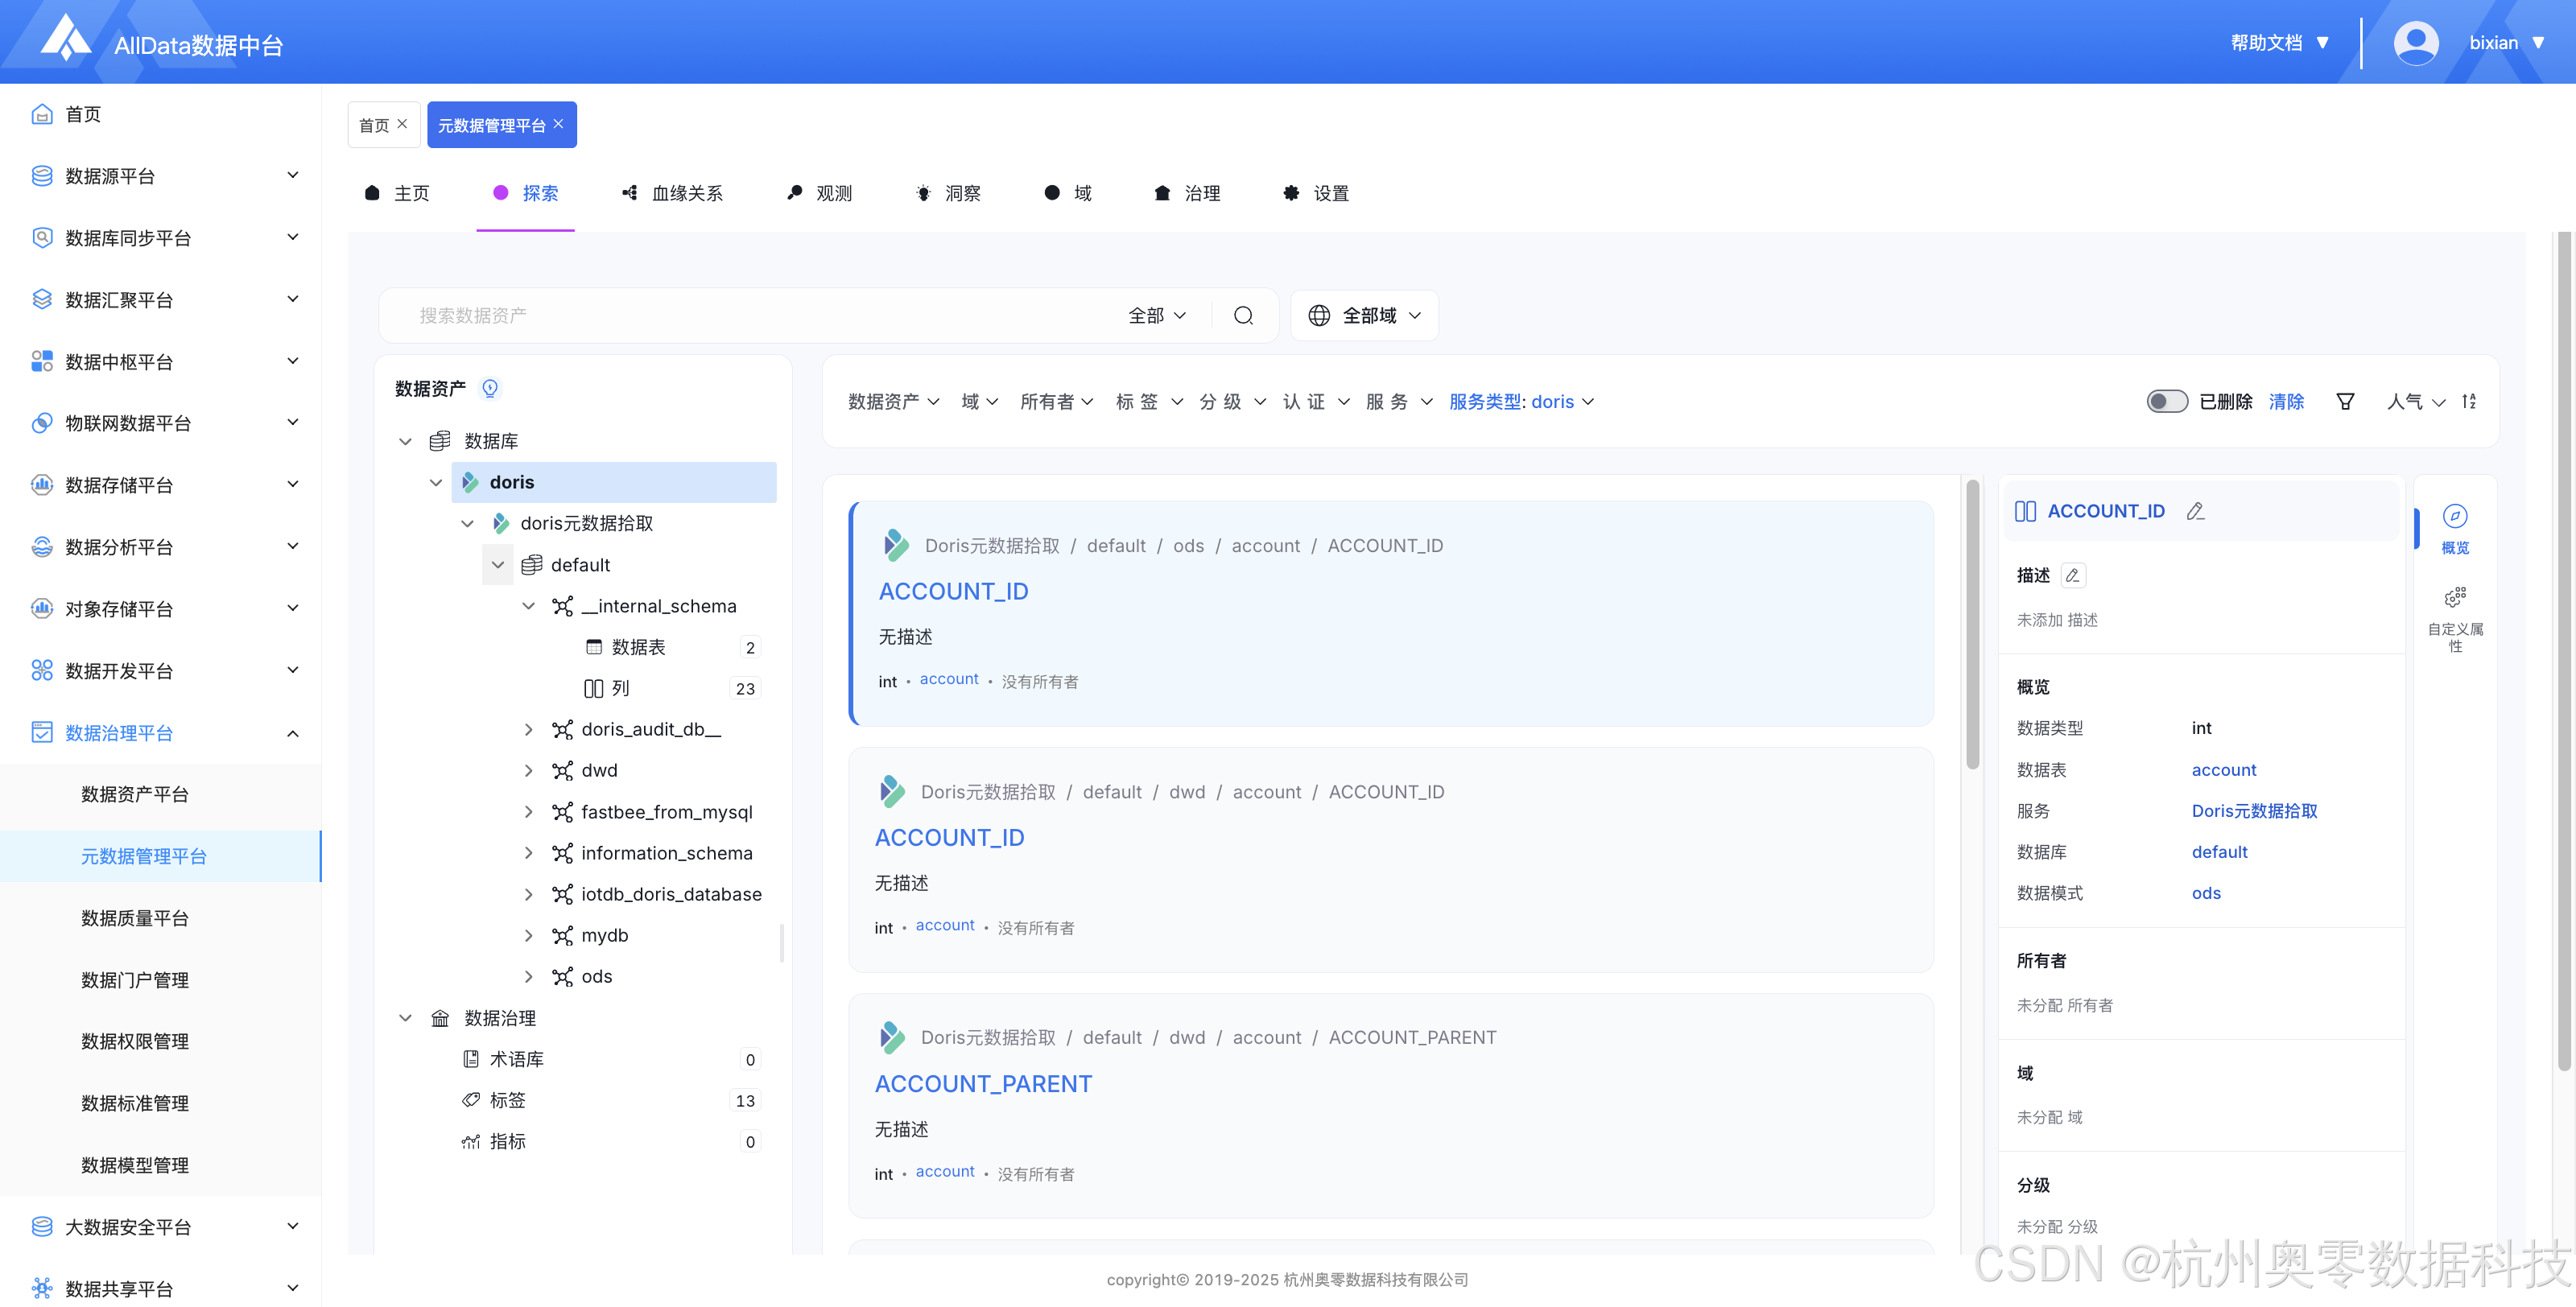Click the data assets info lightbulb icon
2576x1307 pixels.
coord(490,388)
